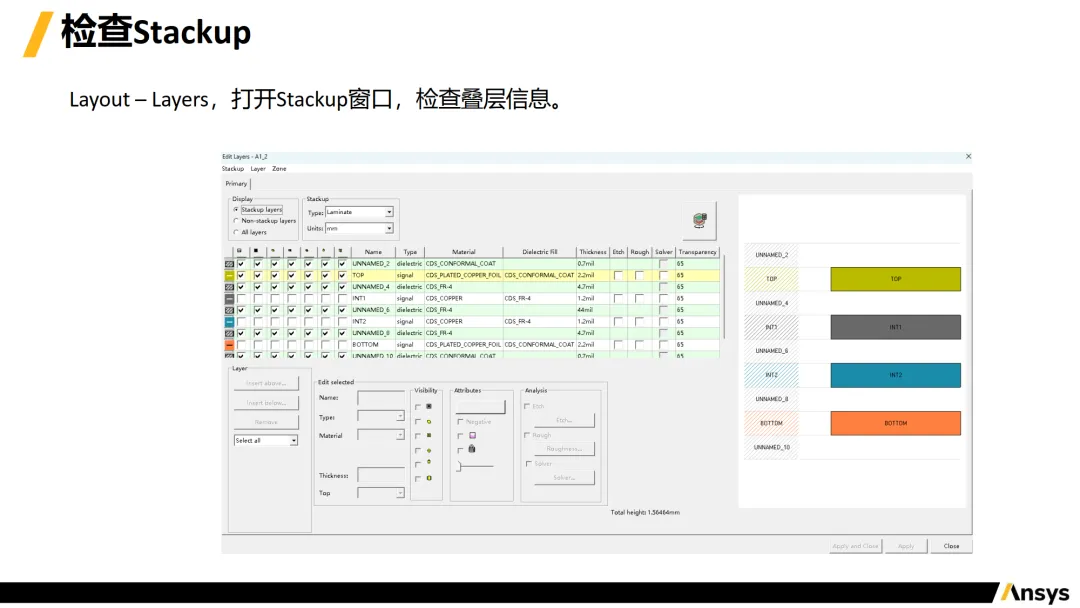Click the Name input field in Edit selected
The image size is (1080, 608).
tap(381, 398)
